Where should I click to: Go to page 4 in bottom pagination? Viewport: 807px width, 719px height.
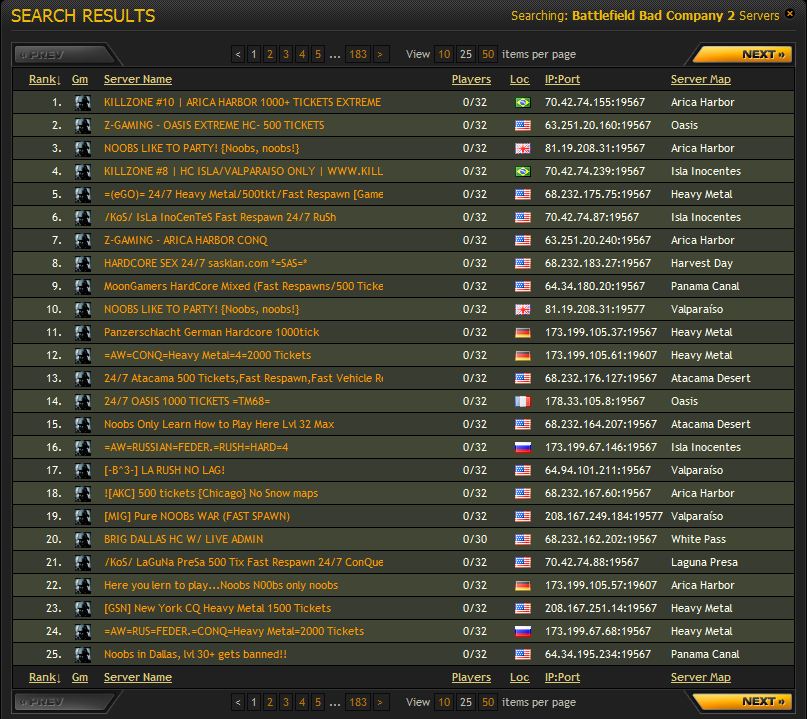[302, 702]
